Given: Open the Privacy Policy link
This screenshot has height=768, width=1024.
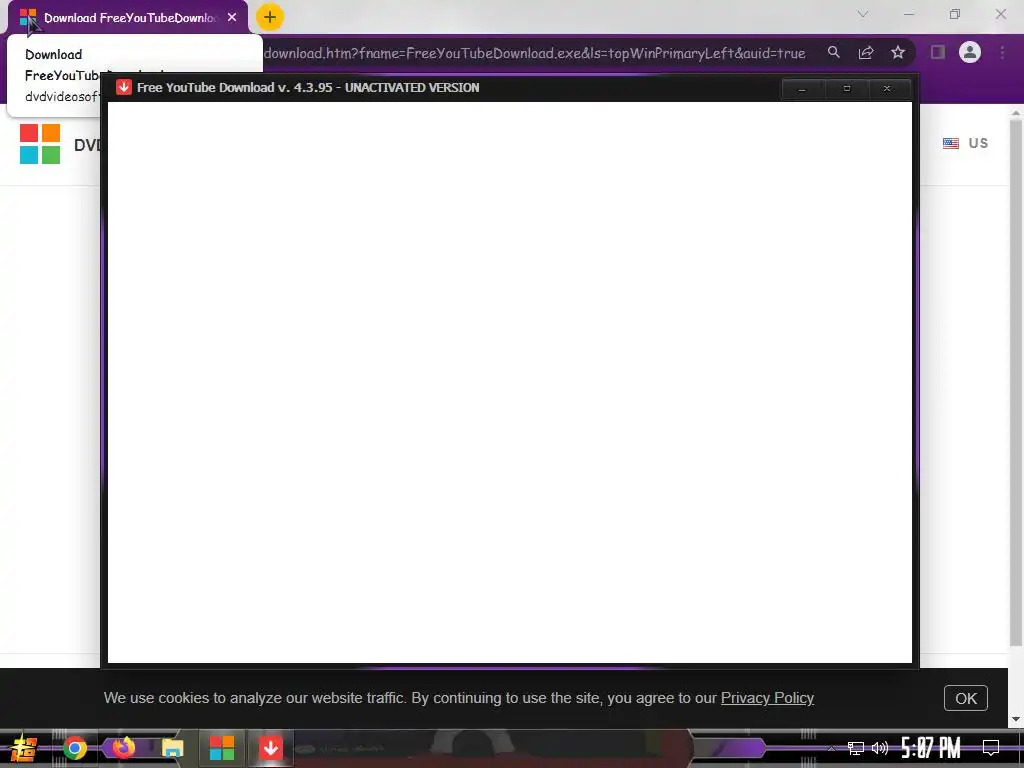Looking at the screenshot, I should (x=767, y=698).
